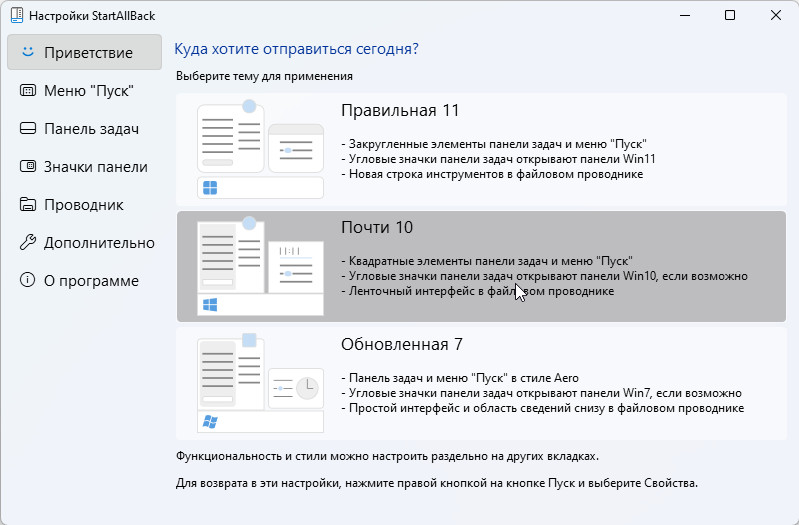
Task: Click the Почти 10 preview thumbnail
Action: [260, 266]
